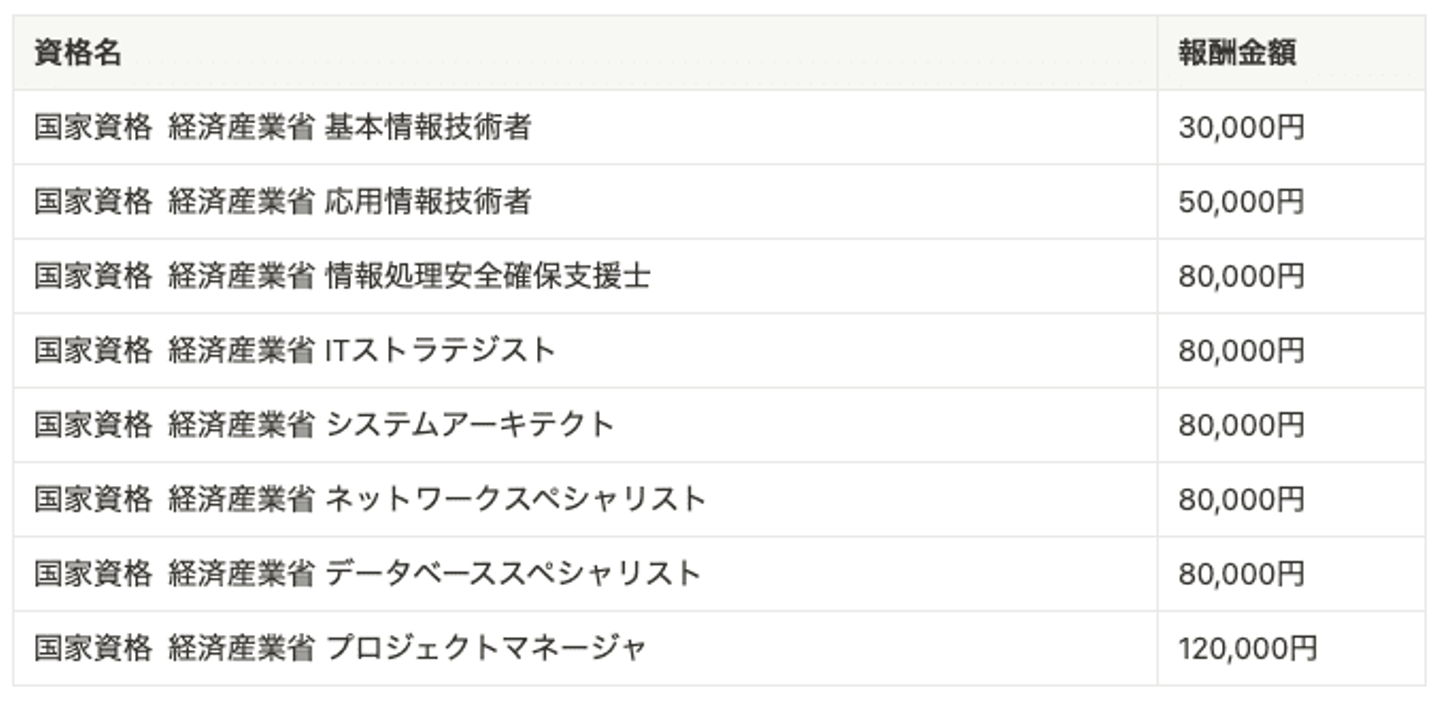Select the データベーススペシャリスト qualification cell
Screen dimensions: 1440x702
tap(513, 574)
